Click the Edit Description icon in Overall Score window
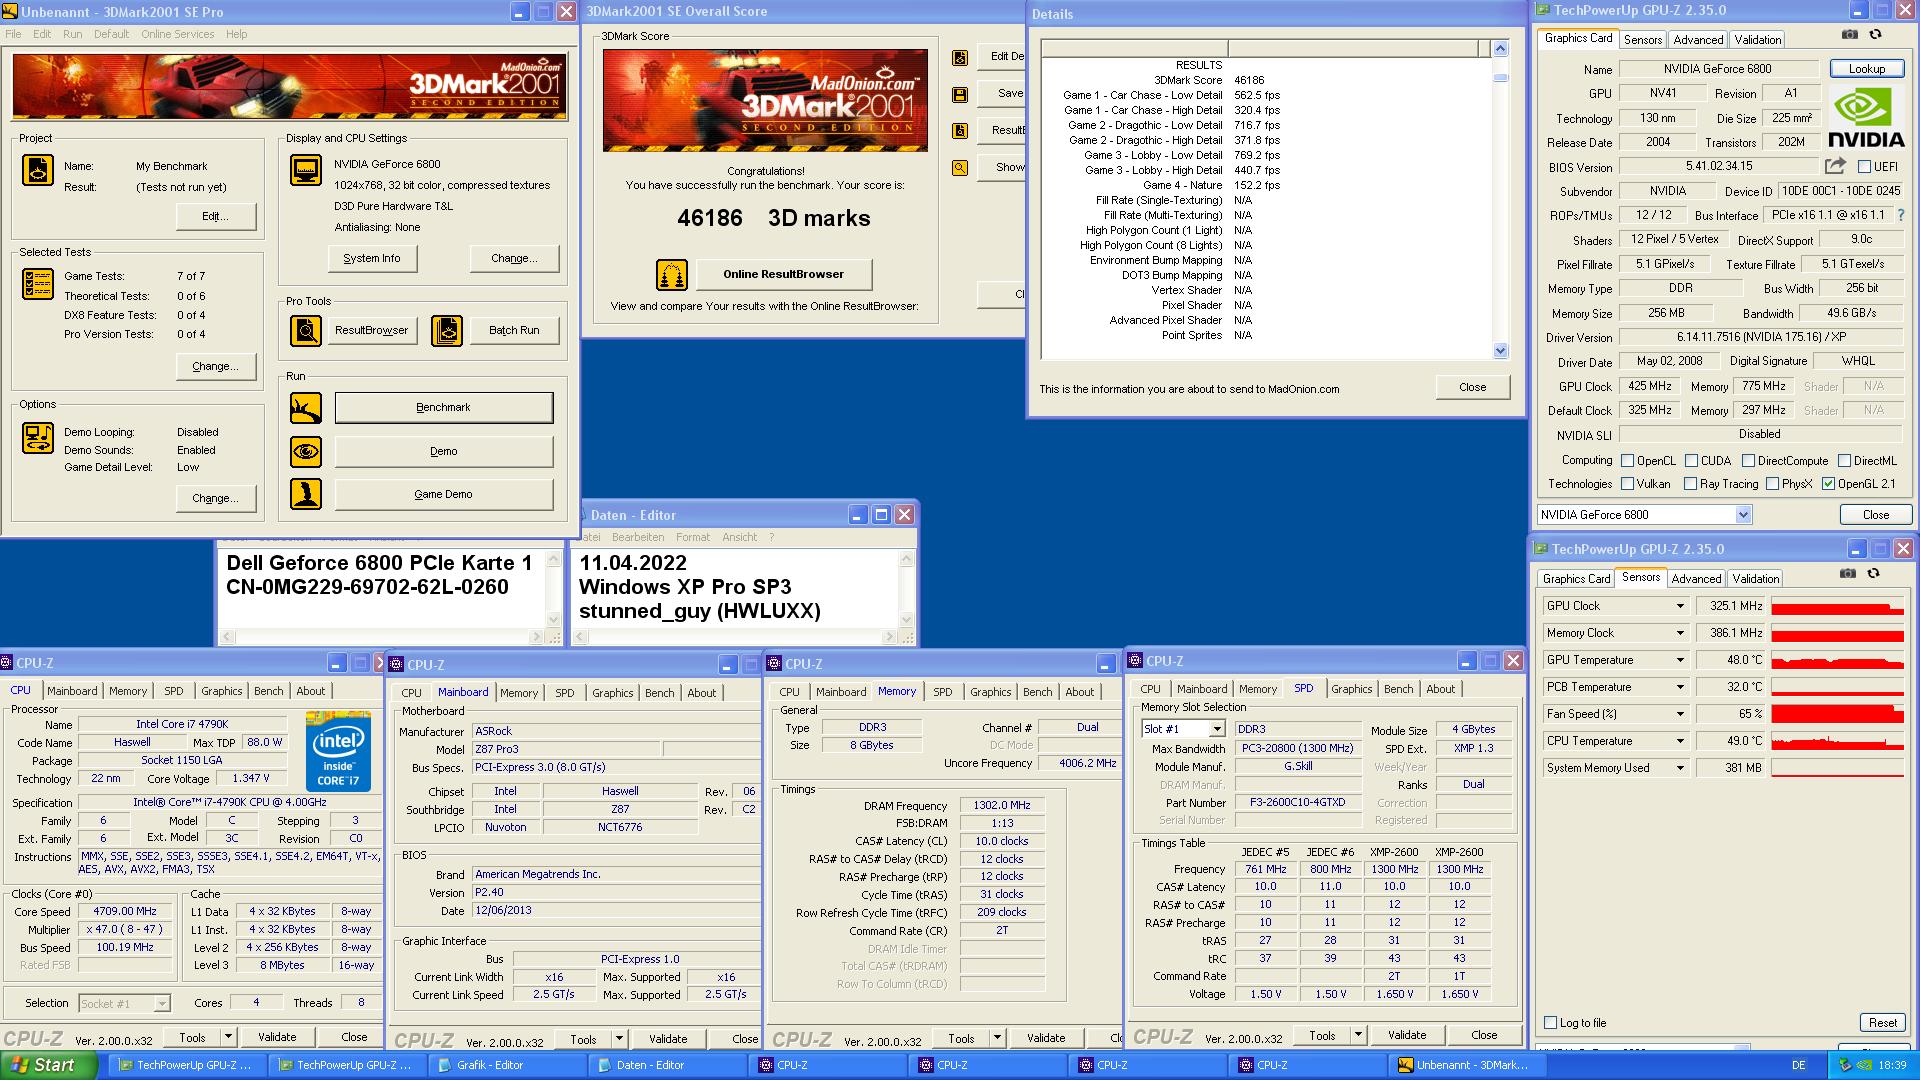The height and width of the screenshot is (1080, 1920). [x=960, y=58]
